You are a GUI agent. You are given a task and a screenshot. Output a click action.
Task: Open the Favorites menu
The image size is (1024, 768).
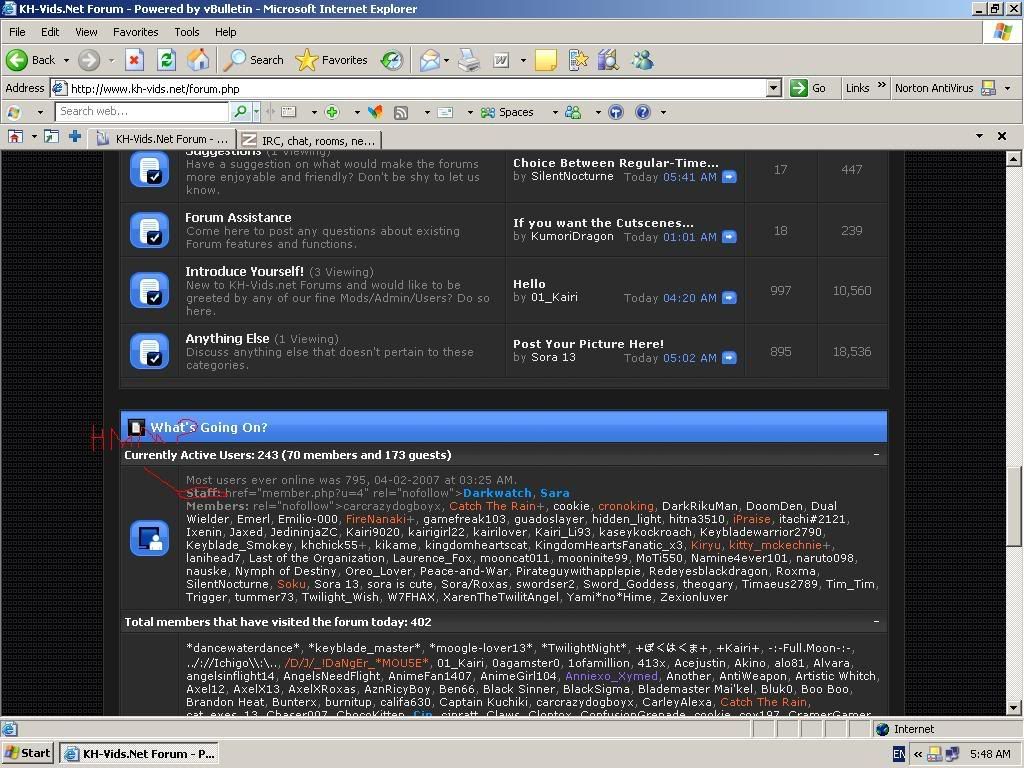pos(135,32)
